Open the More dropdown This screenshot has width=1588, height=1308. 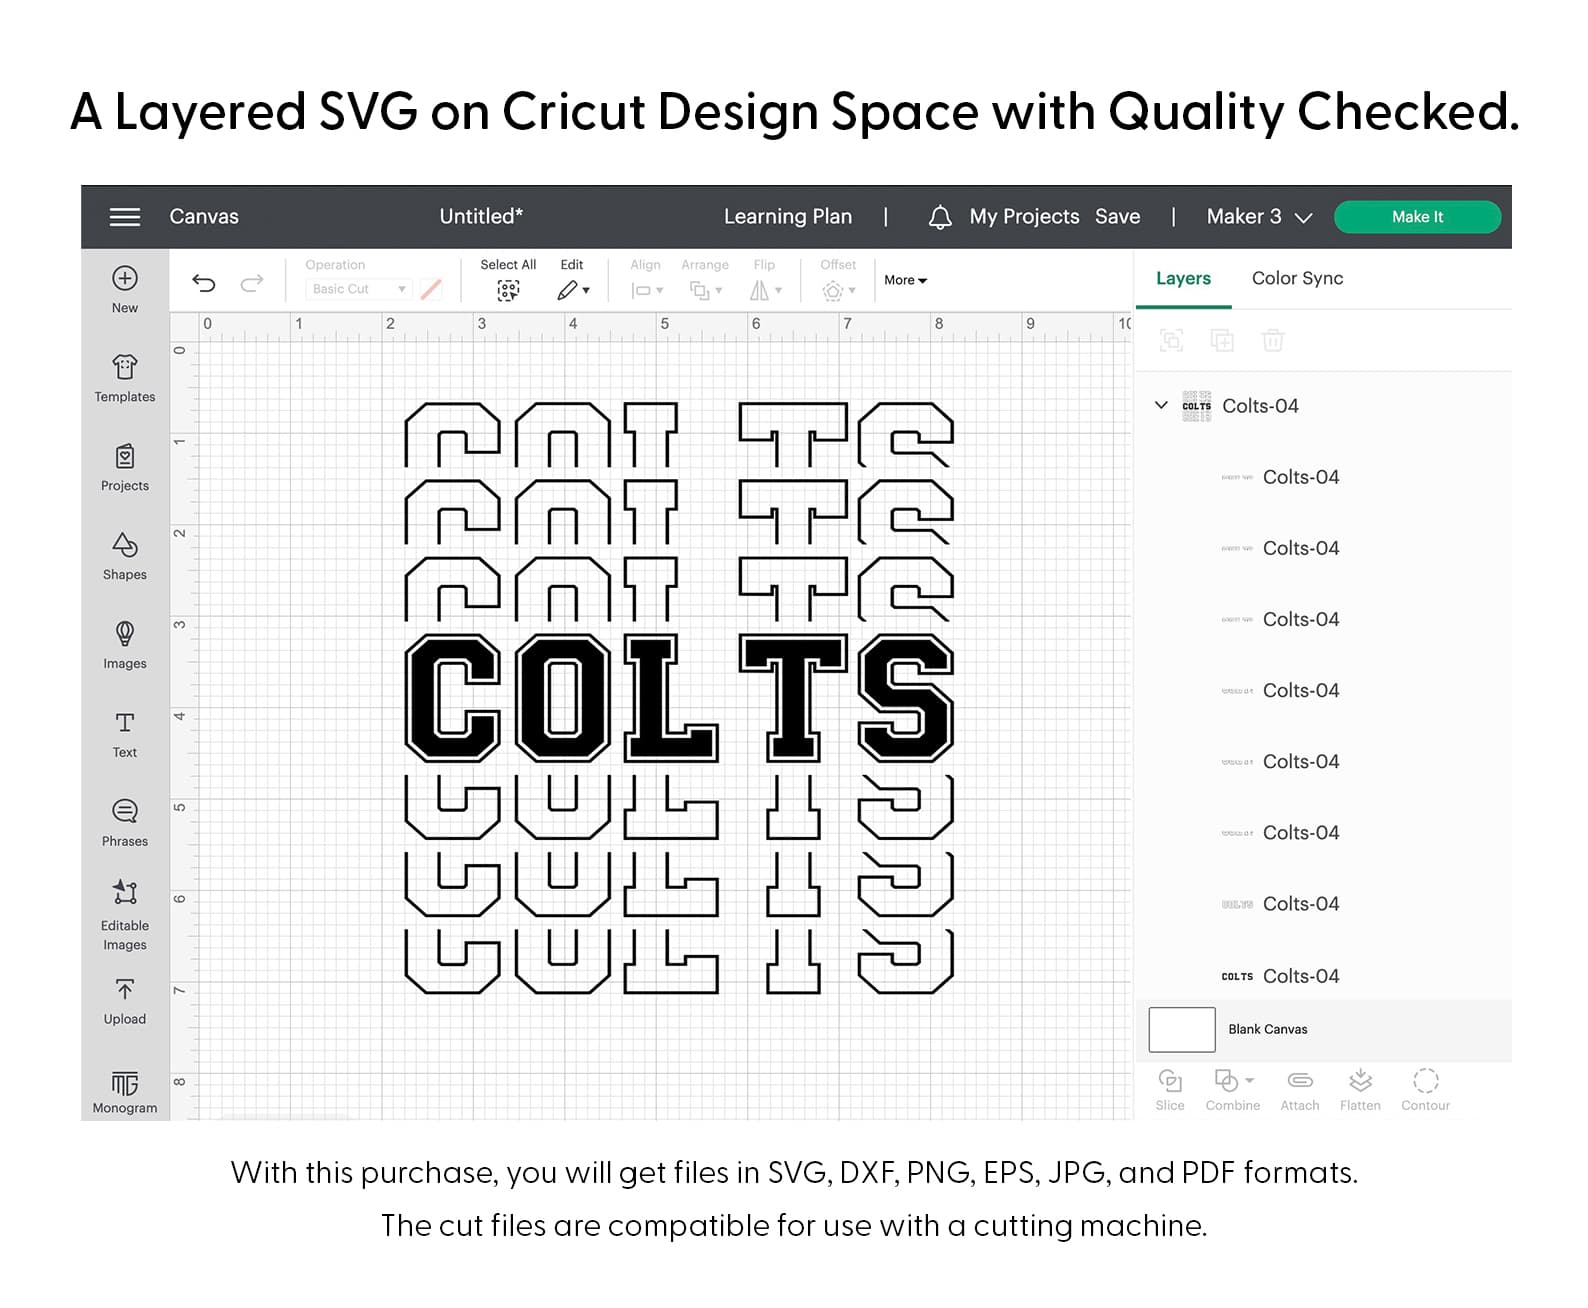(906, 281)
